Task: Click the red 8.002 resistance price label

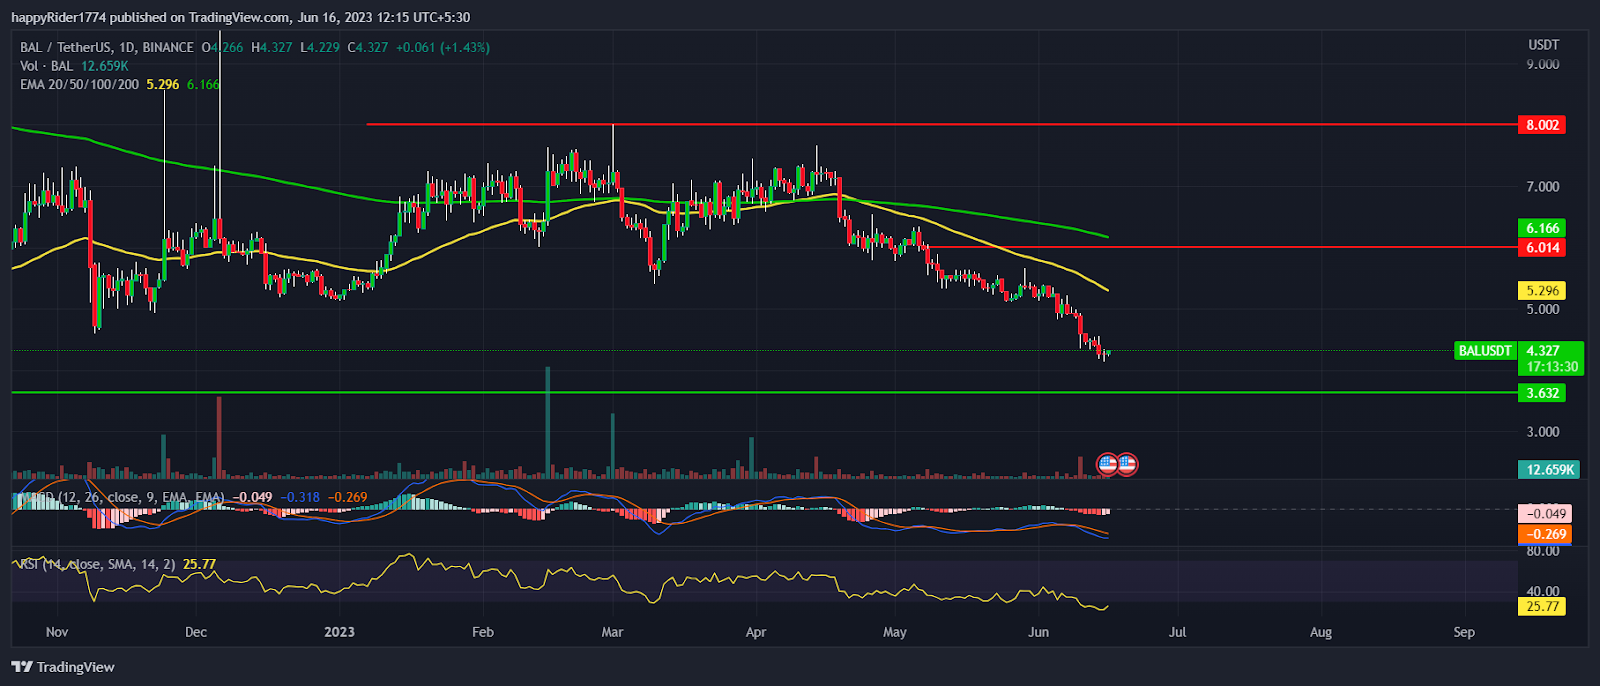Action: [1542, 125]
